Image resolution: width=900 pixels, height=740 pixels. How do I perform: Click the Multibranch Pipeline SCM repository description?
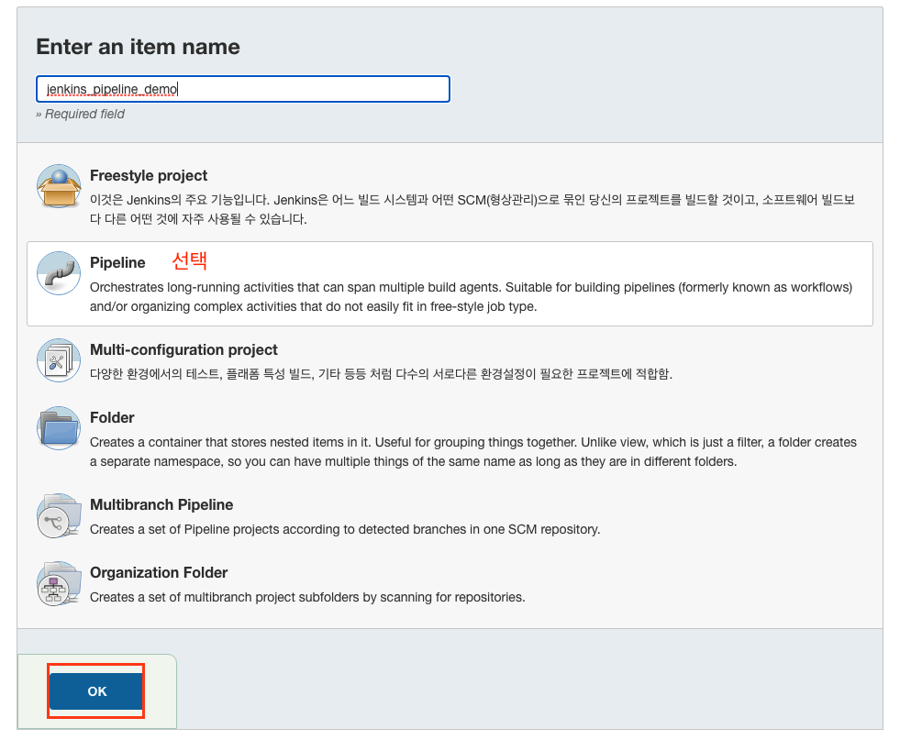(345, 529)
